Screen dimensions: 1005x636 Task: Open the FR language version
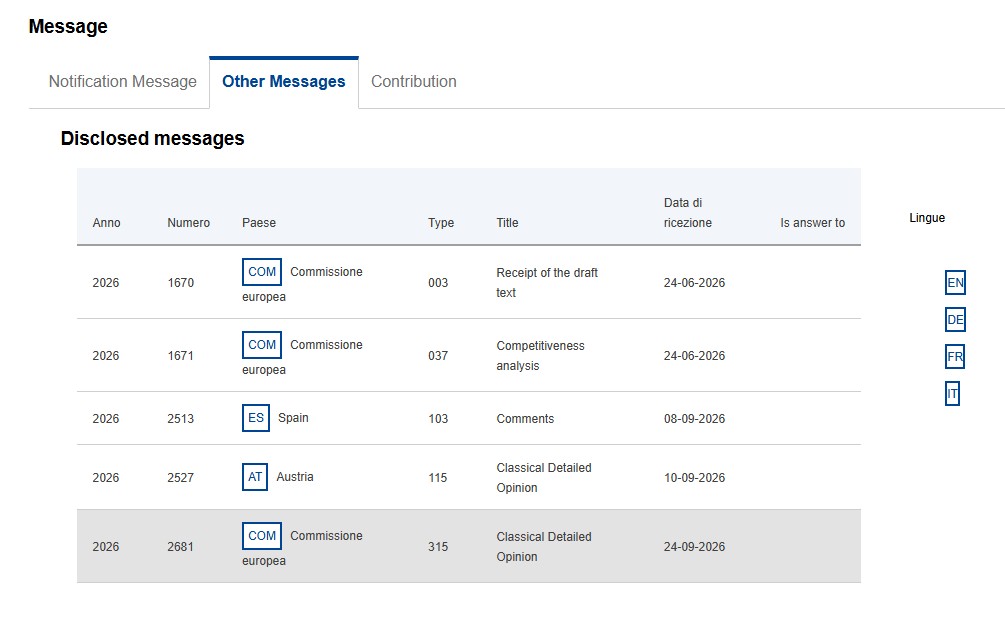tap(955, 357)
